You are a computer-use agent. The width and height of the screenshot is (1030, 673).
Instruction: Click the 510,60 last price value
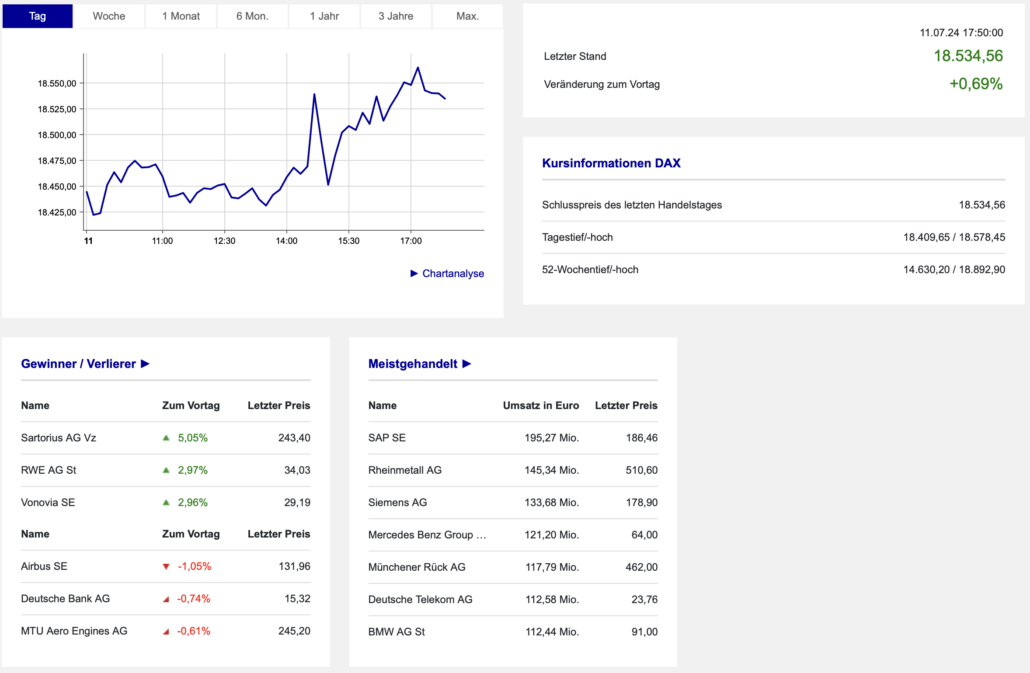(x=642, y=470)
